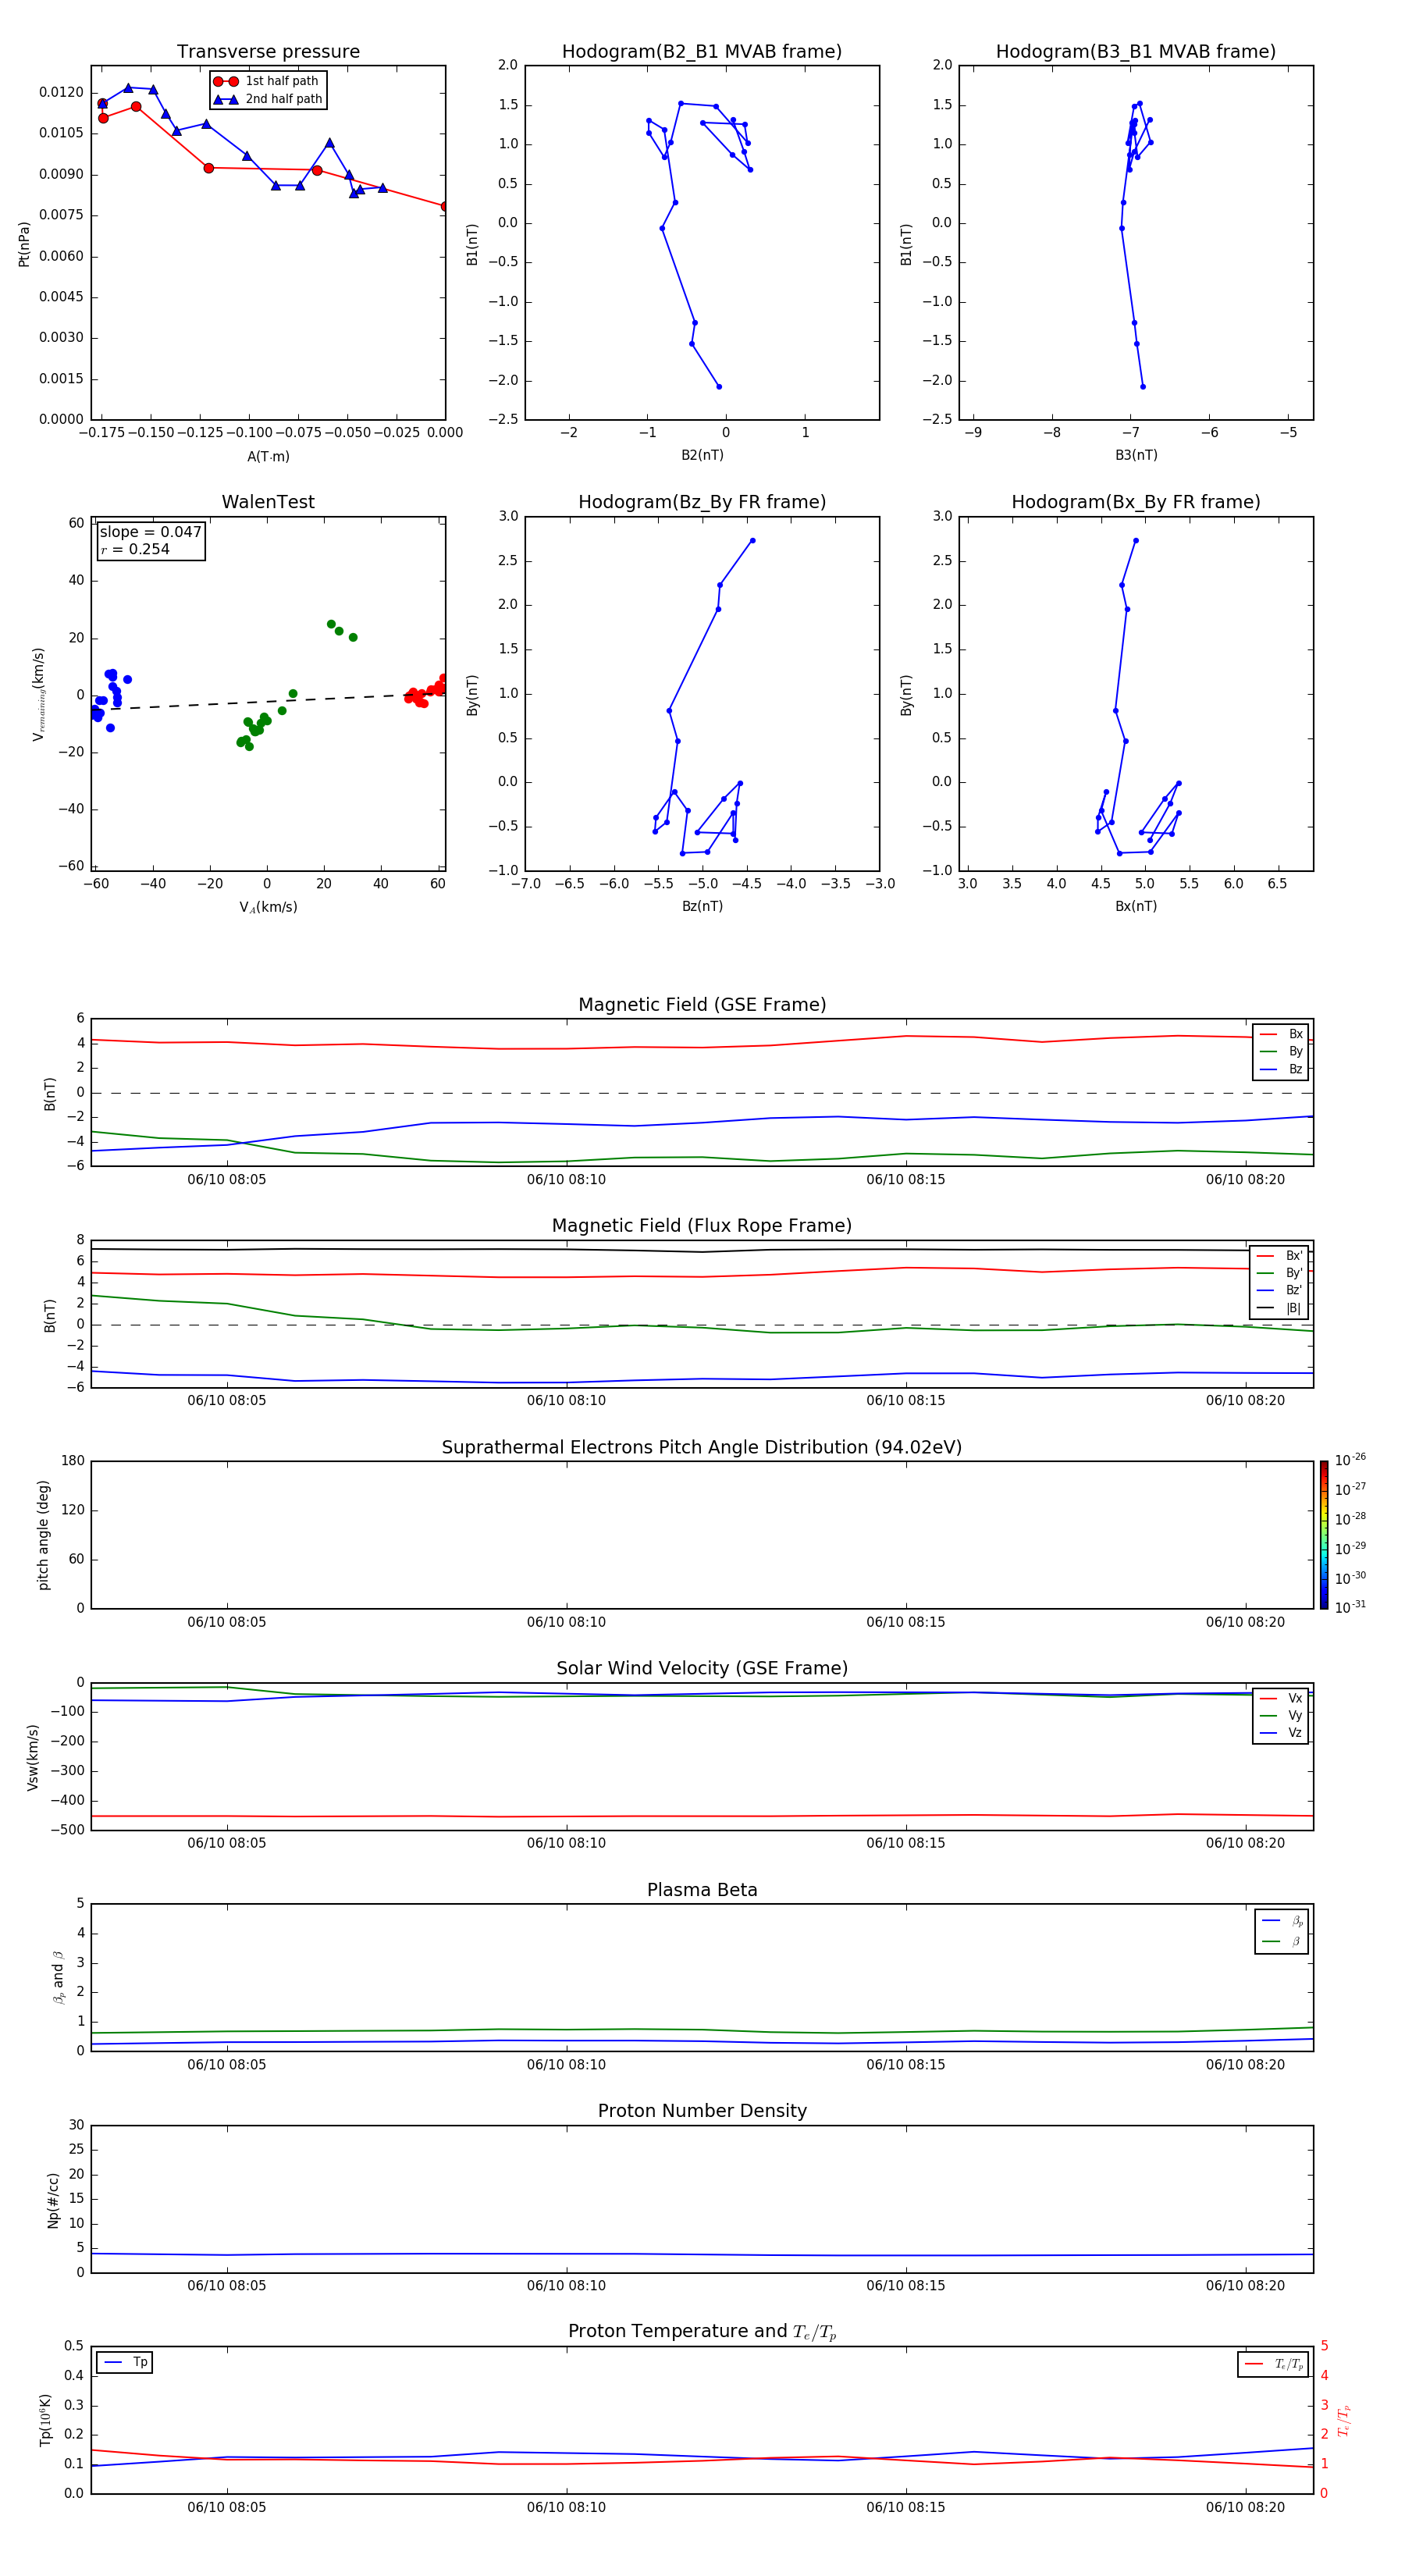
Task: Click the "Magnetic Field (Flux Rope Frame)" title
Action: click(x=702, y=1226)
